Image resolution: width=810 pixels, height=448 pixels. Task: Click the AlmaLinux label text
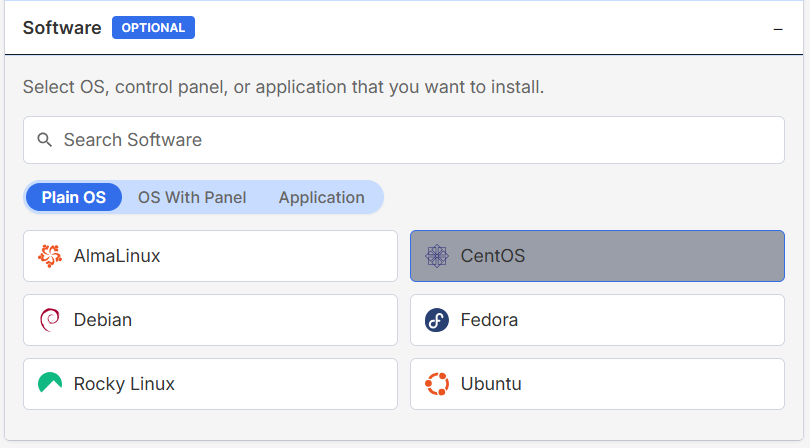point(117,256)
